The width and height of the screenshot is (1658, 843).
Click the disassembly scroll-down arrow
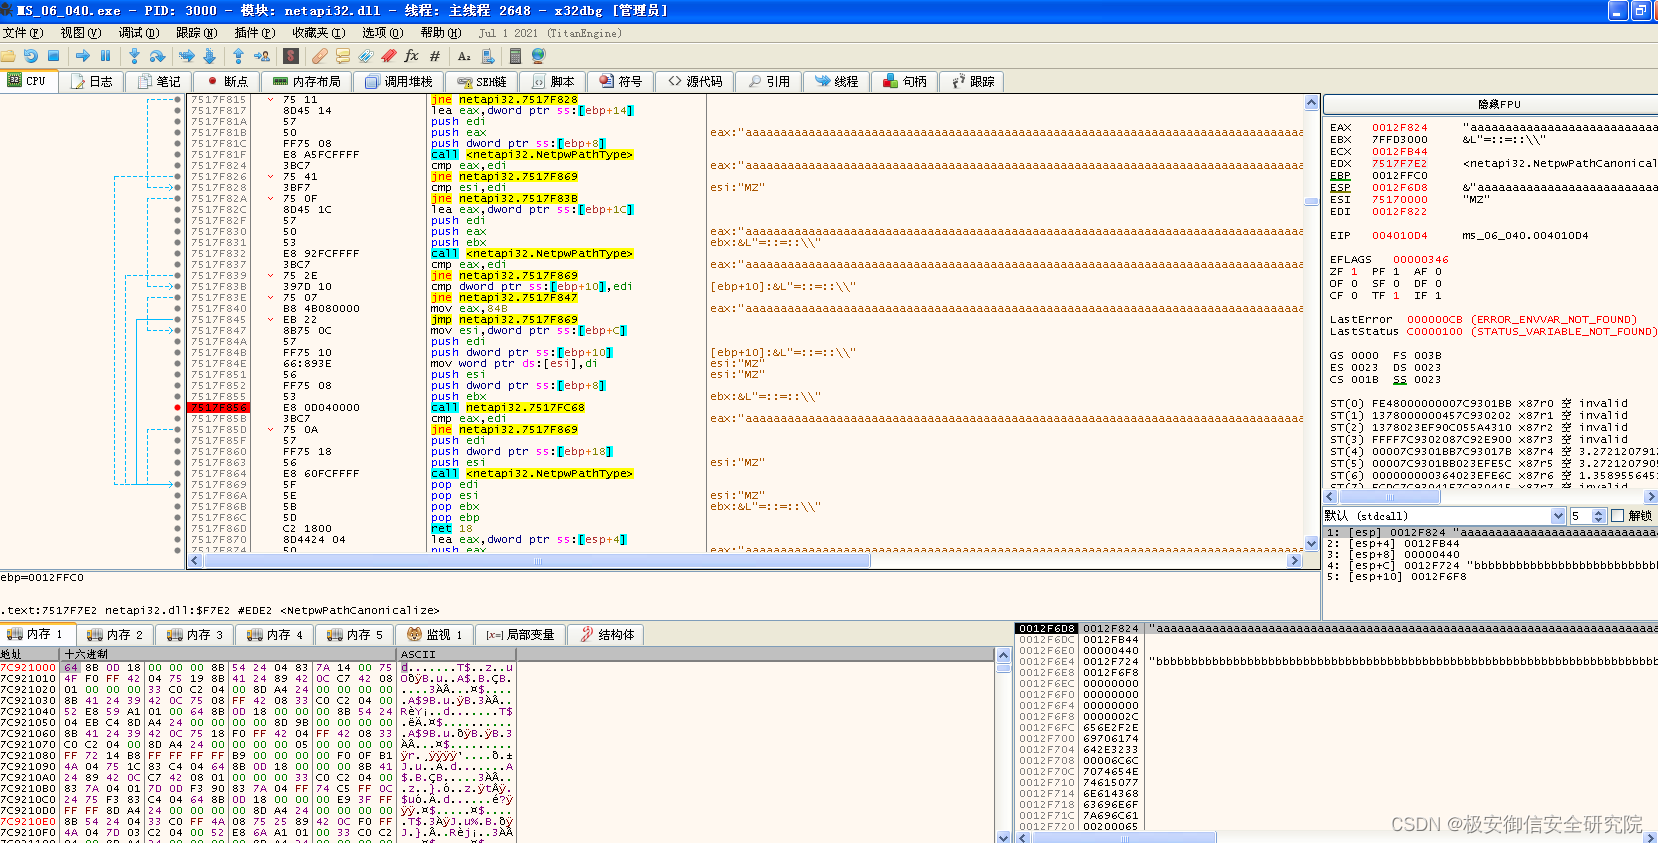[1312, 544]
